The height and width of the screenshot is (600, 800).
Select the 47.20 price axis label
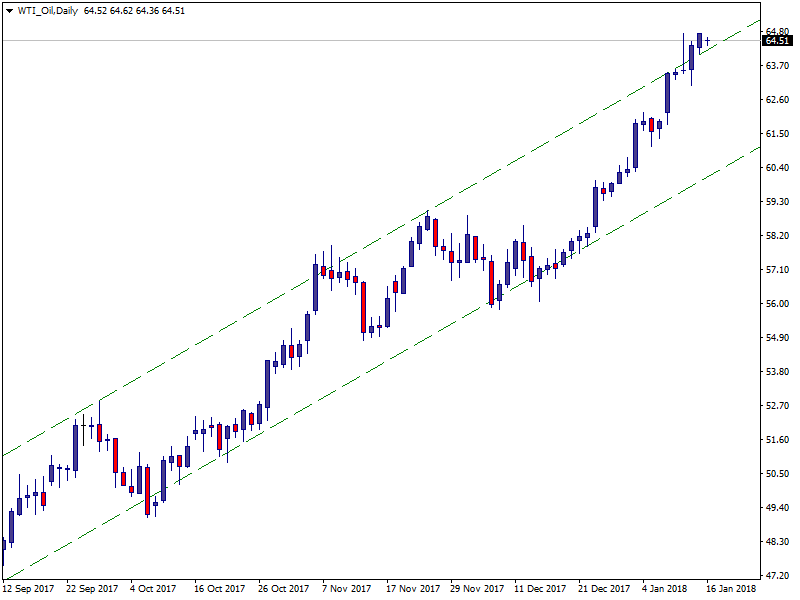pyautogui.click(x=779, y=576)
